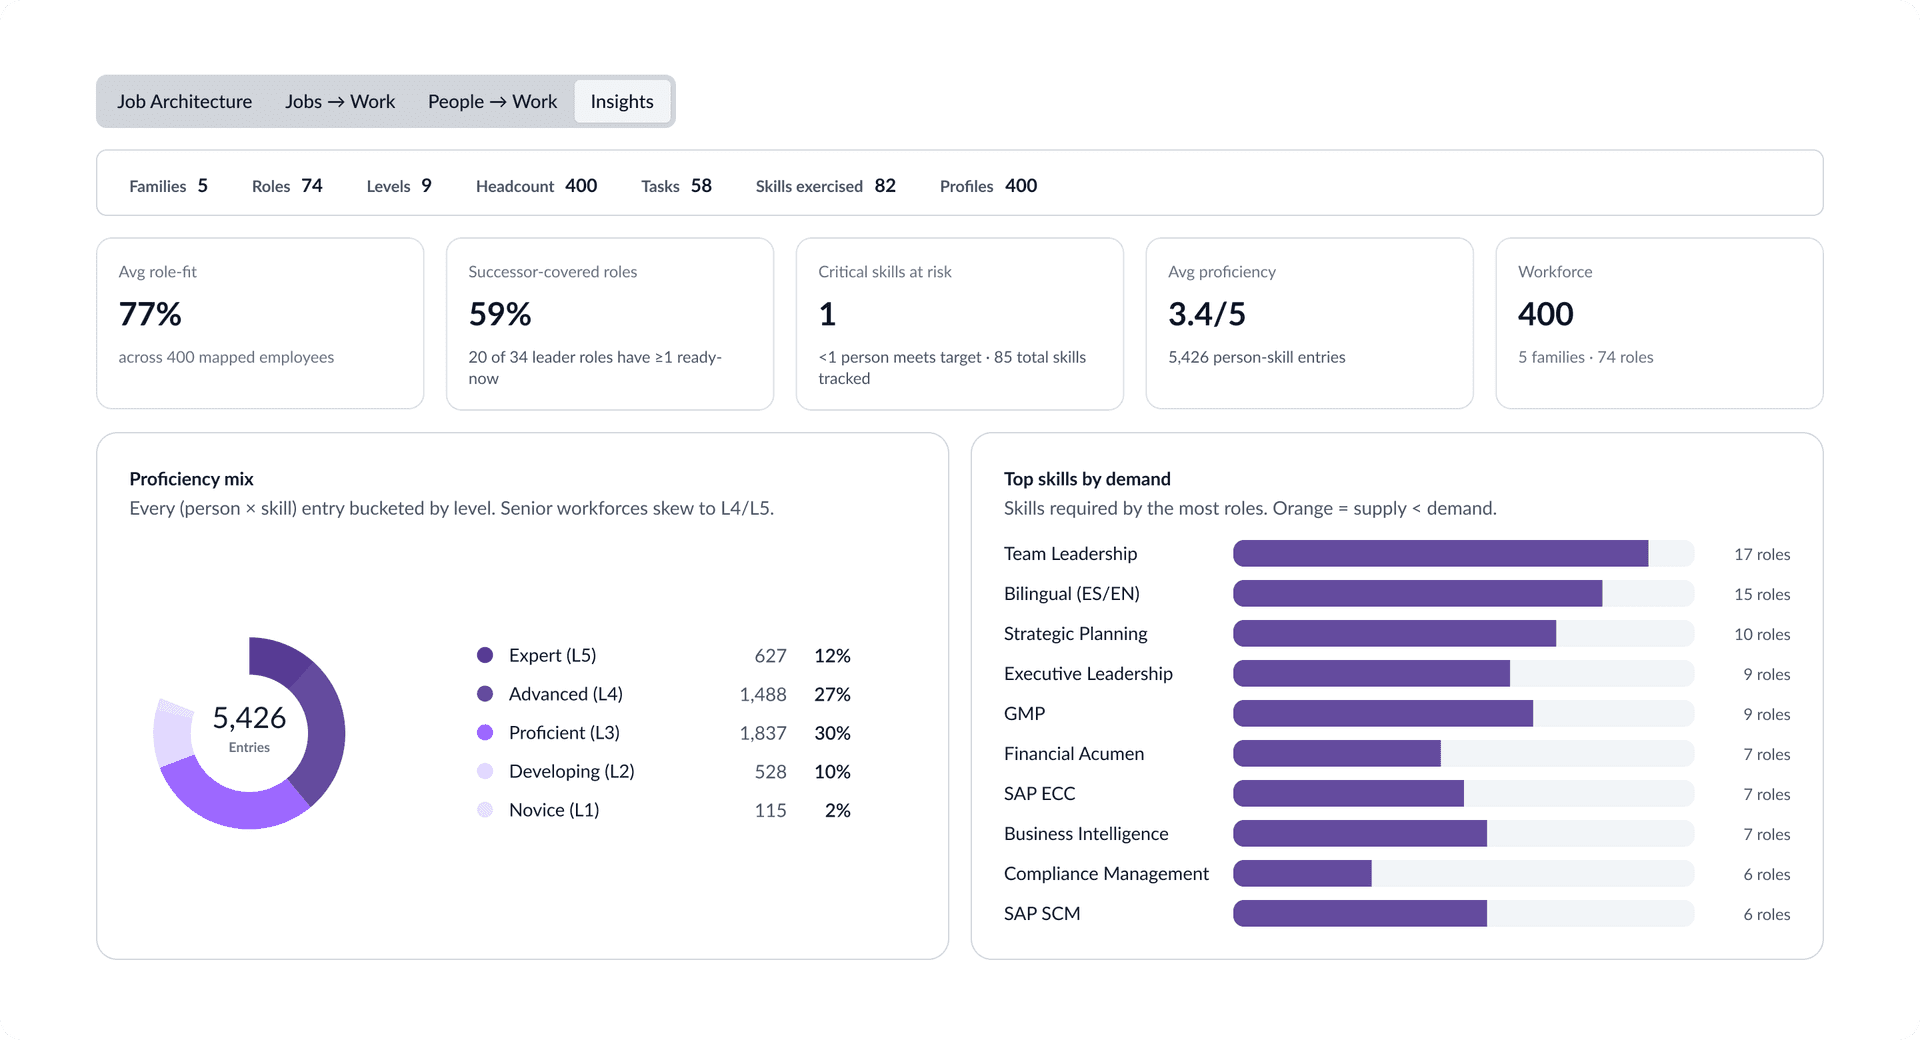Click the Strategic Planning skill label
Viewport: 1920px width, 1040px height.
[x=1075, y=634]
